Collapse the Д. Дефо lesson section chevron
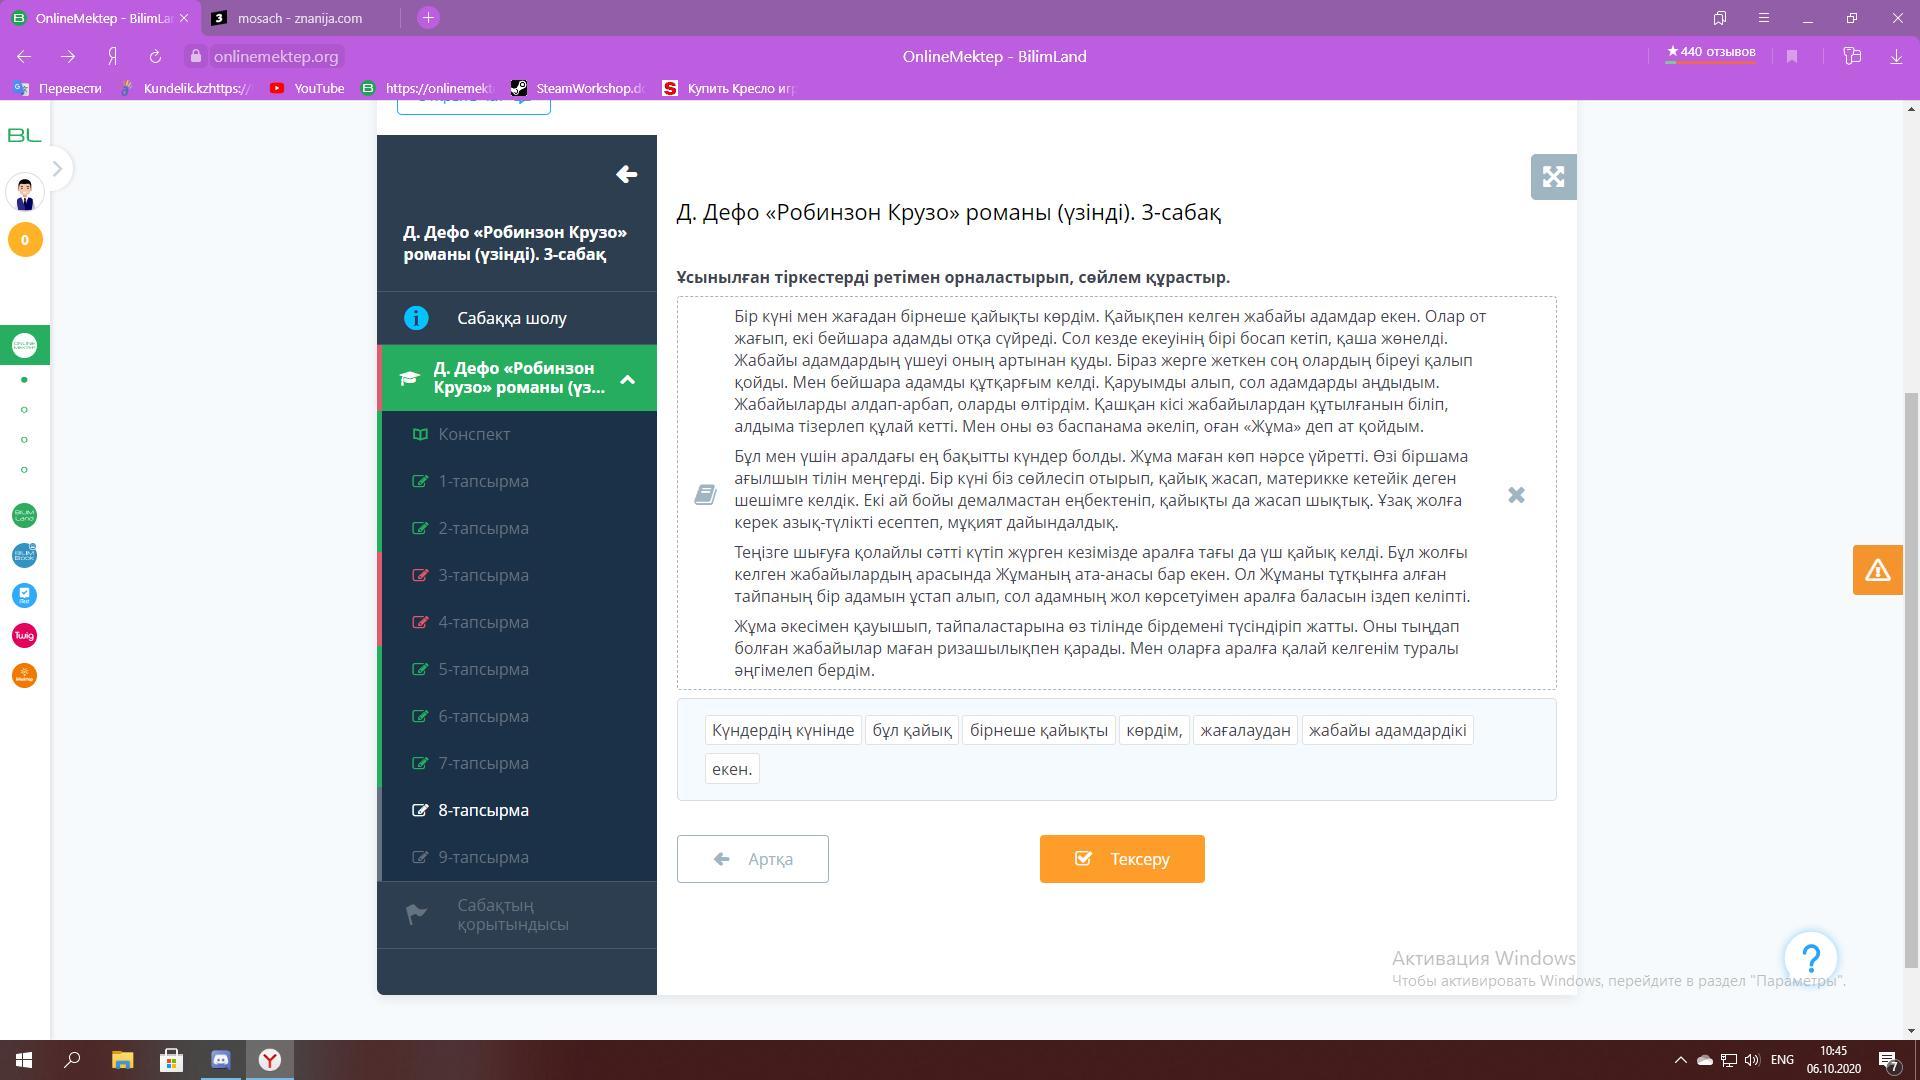The width and height of the screenshot is (1920, 1080). (628, 379)
